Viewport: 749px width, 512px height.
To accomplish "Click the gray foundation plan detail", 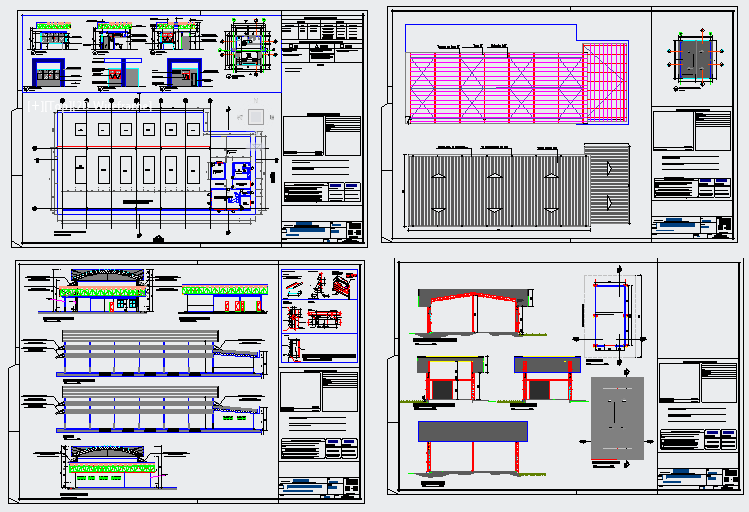I will click(617, 418).
